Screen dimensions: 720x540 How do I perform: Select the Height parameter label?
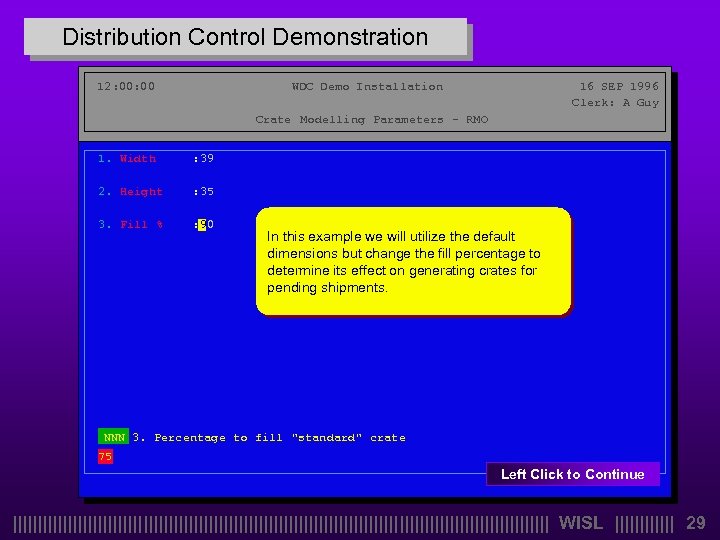[141, 191]
